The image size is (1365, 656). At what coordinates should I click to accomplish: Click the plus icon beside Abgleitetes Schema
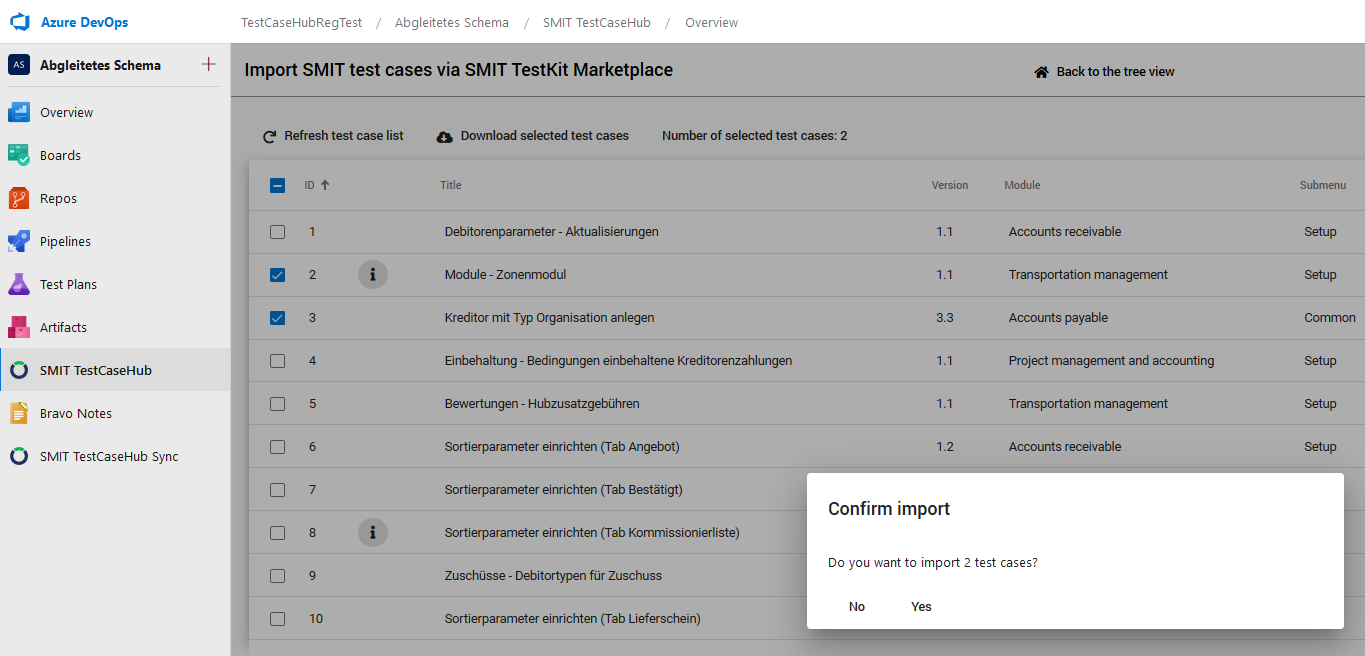click(x=208, y=65)
